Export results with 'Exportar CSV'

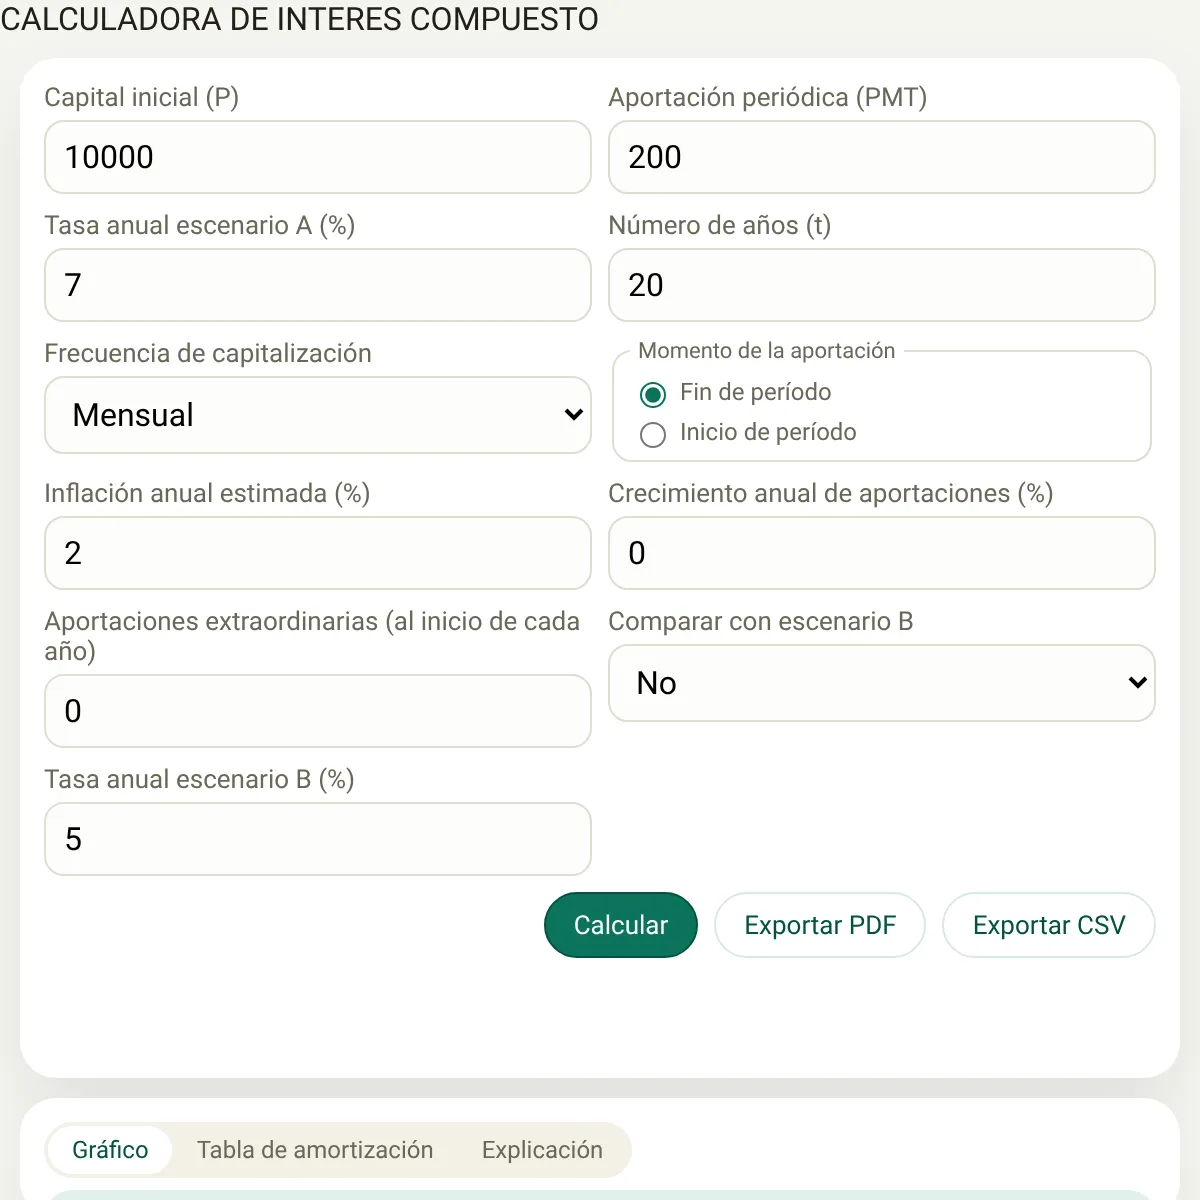coord(1049,925)
